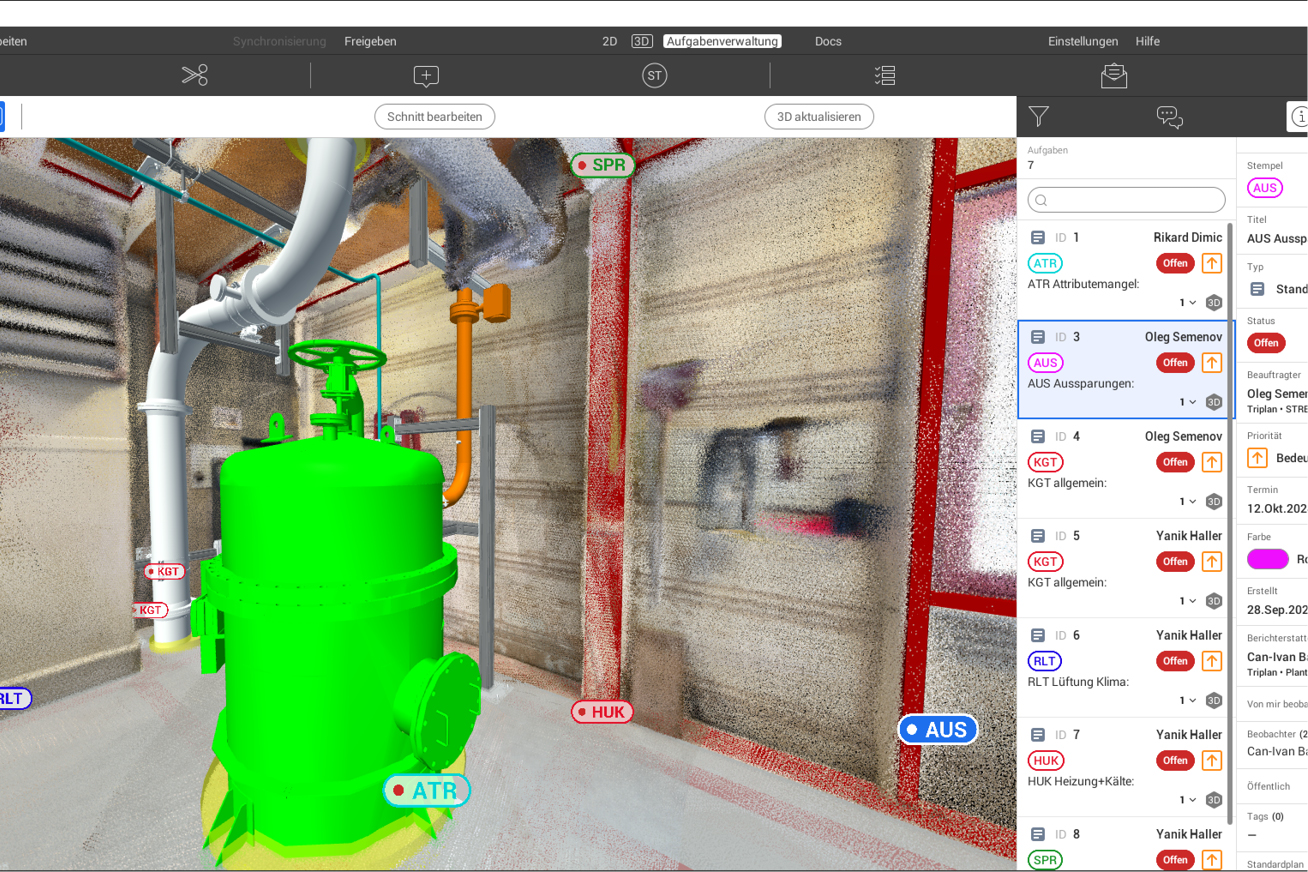This screenshot has height=872, width=1308.
Task: Expand the count dropdown on task ID 5
Action: [x=1187, y=601]
